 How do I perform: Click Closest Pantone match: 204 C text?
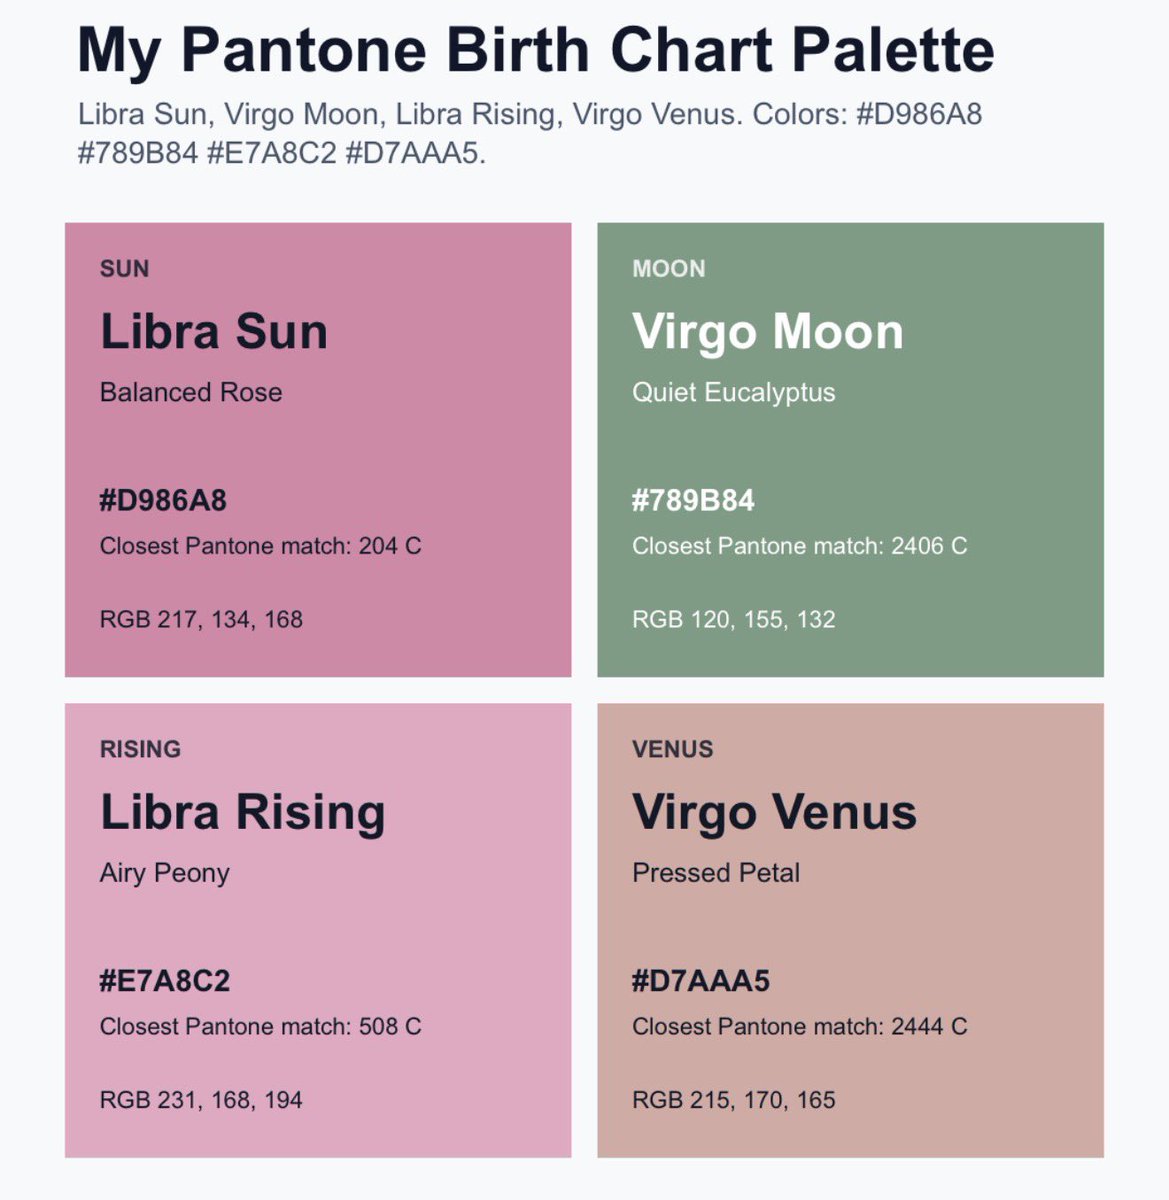click(261, 546)
